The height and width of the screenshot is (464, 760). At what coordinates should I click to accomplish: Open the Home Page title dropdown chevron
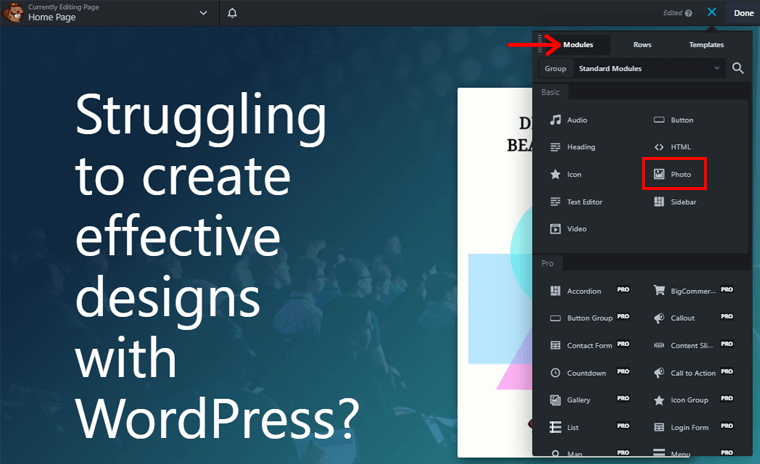click(x=204, y=13)
